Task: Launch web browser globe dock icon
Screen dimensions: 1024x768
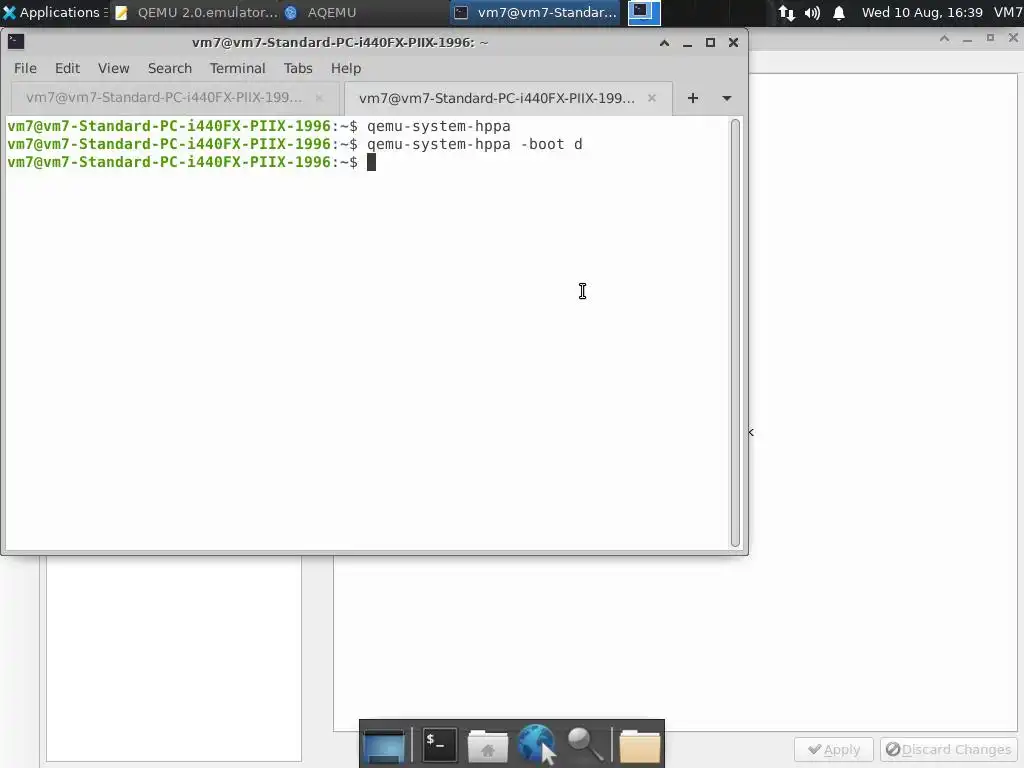Action: coord(538,744)
